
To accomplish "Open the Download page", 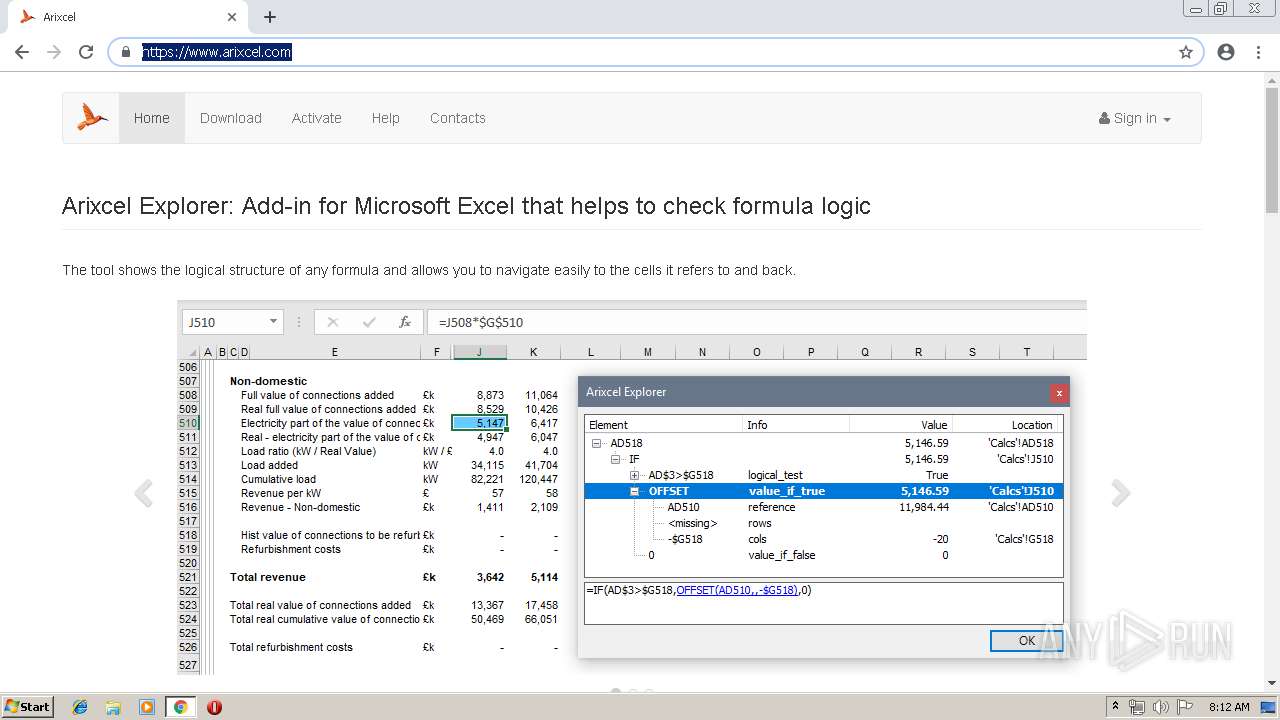I will pyautogui.click(x=231, y=118).
